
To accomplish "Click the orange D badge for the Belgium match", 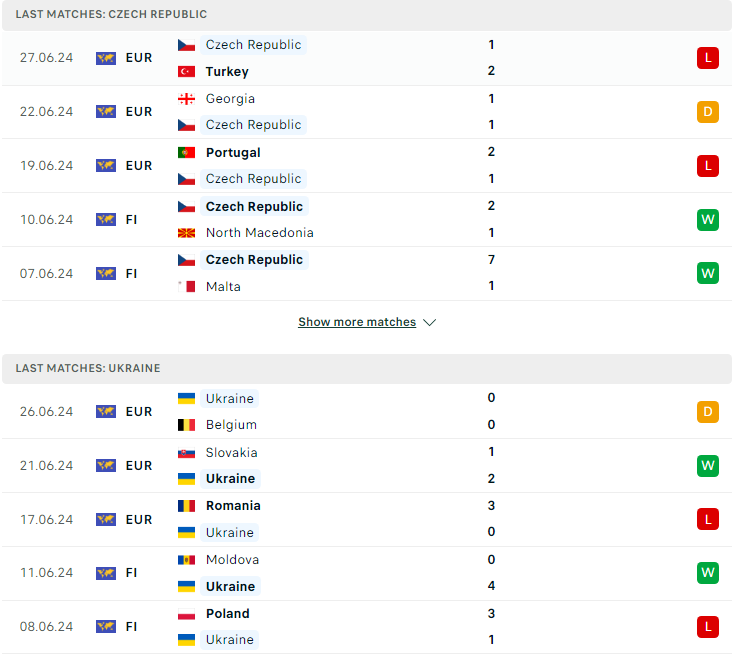I will (707, 412).
